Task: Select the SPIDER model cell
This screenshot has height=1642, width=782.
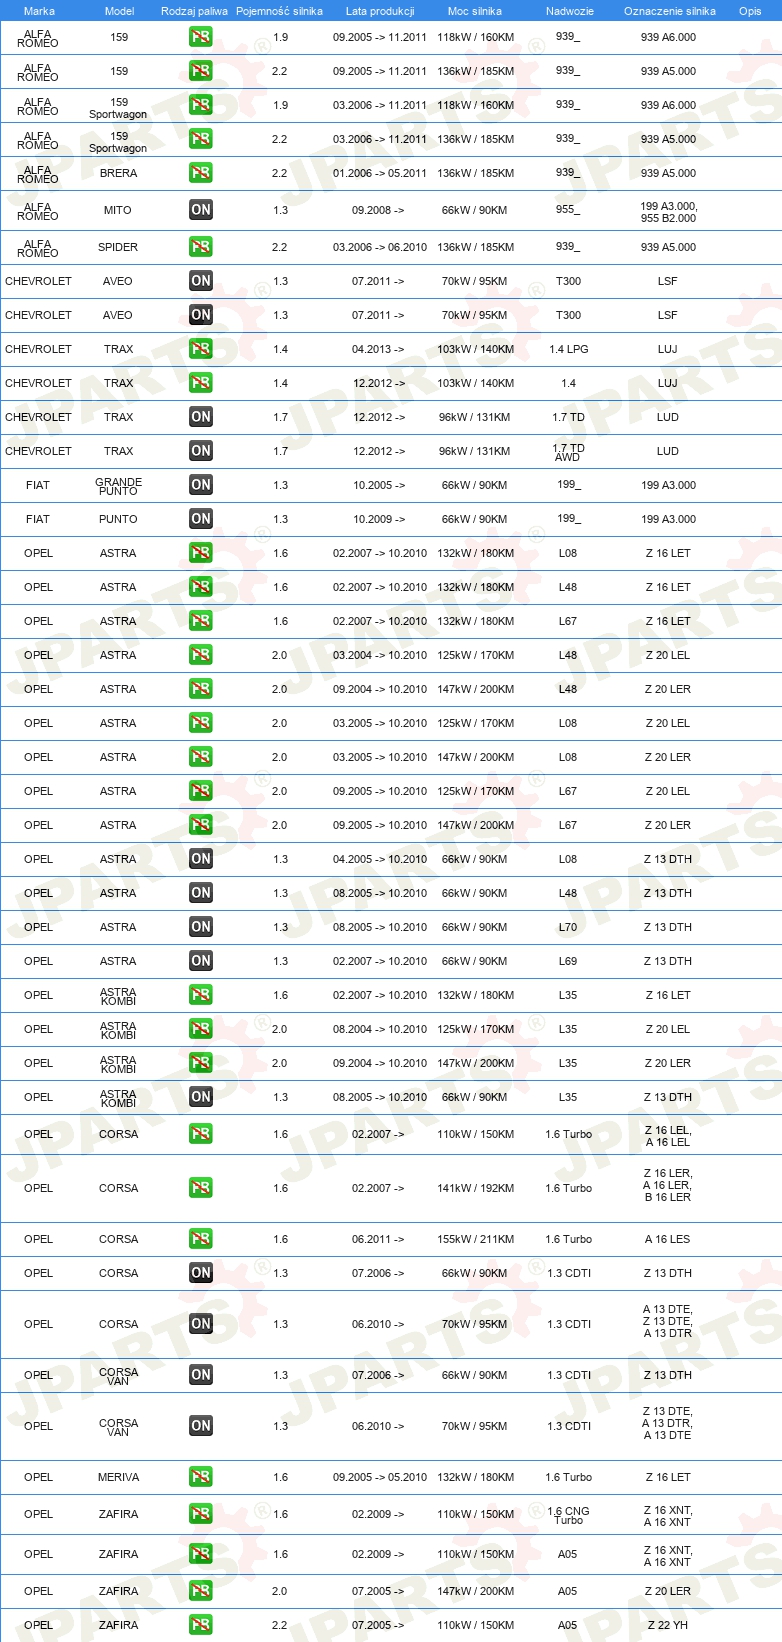Action: point(118,247)
